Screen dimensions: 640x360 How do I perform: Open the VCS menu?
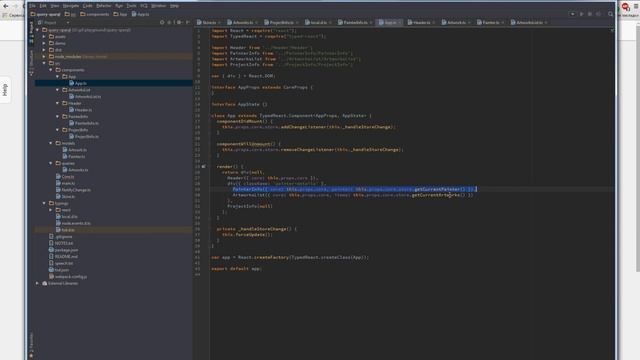144,6
